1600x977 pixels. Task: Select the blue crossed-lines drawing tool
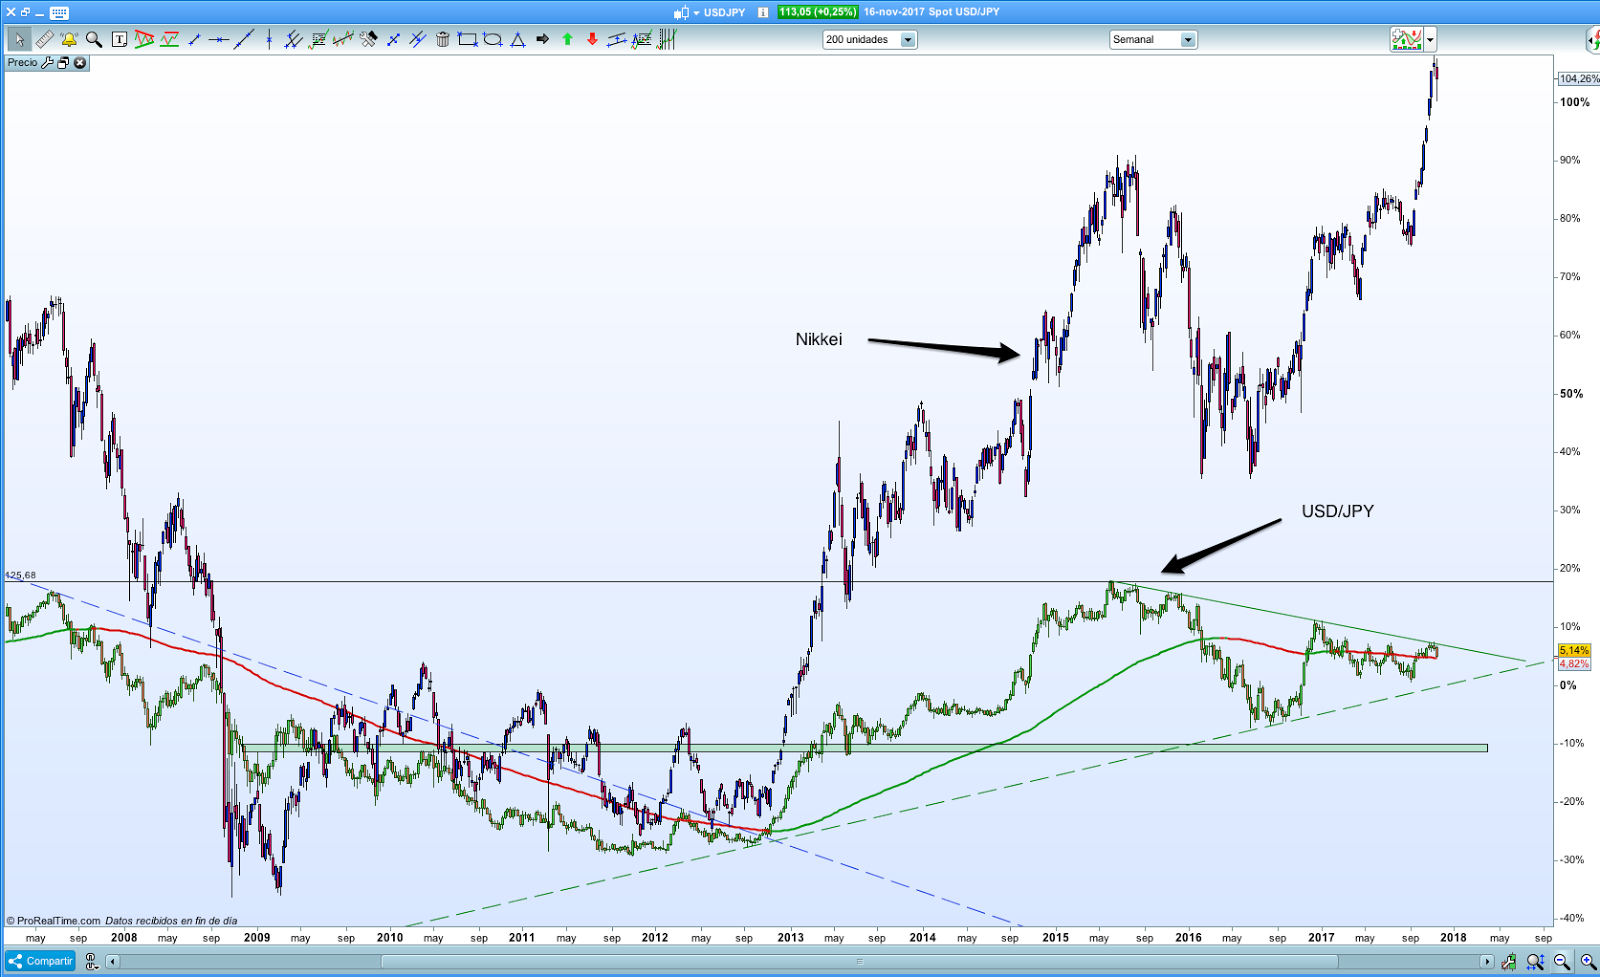pos(393,40)
